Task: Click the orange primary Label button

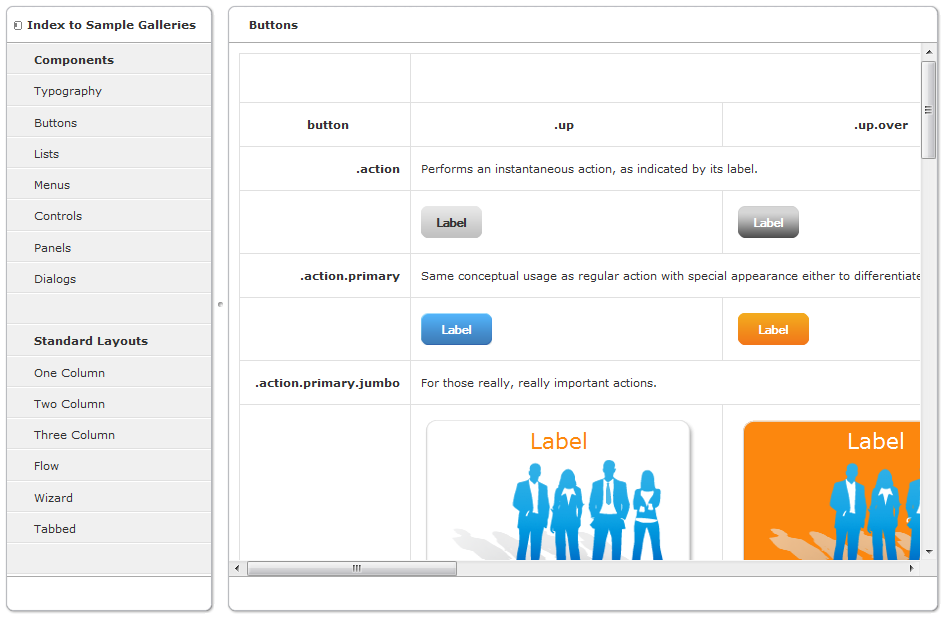Action: pyautogui.click(x=773, y=329)
